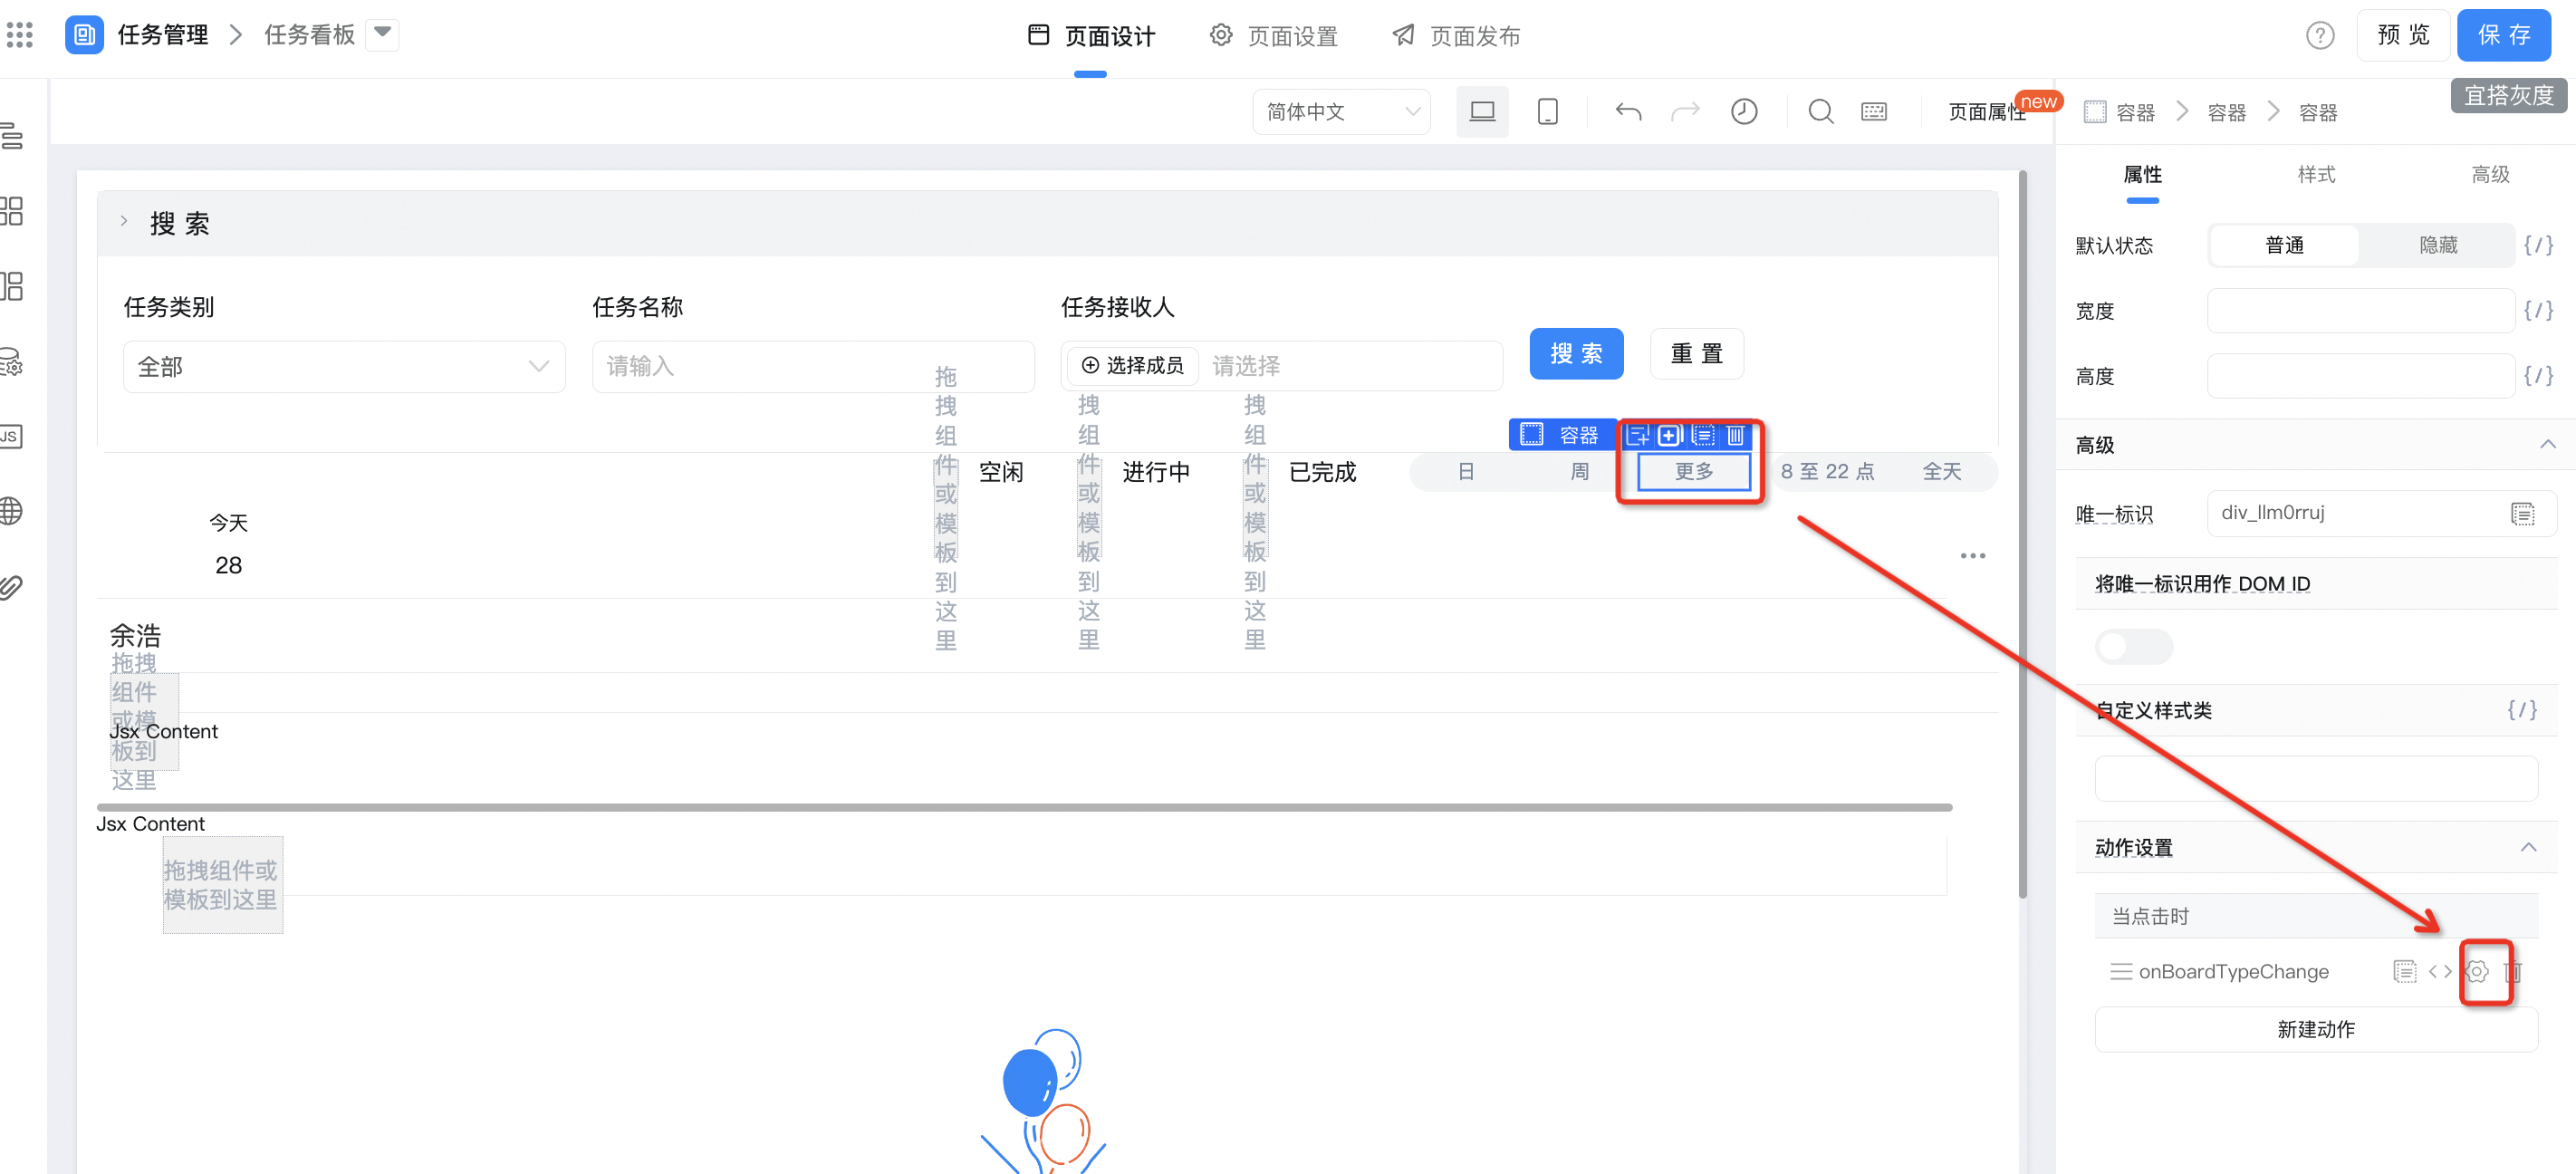Open the keyboard shortcuts icon
The height and width of the screenshot is (1174, 2576).
(1874, 112)
